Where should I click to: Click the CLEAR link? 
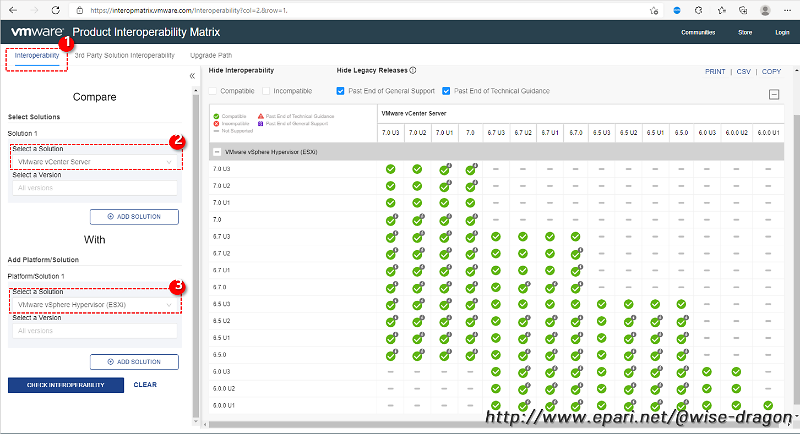(145, 385)
